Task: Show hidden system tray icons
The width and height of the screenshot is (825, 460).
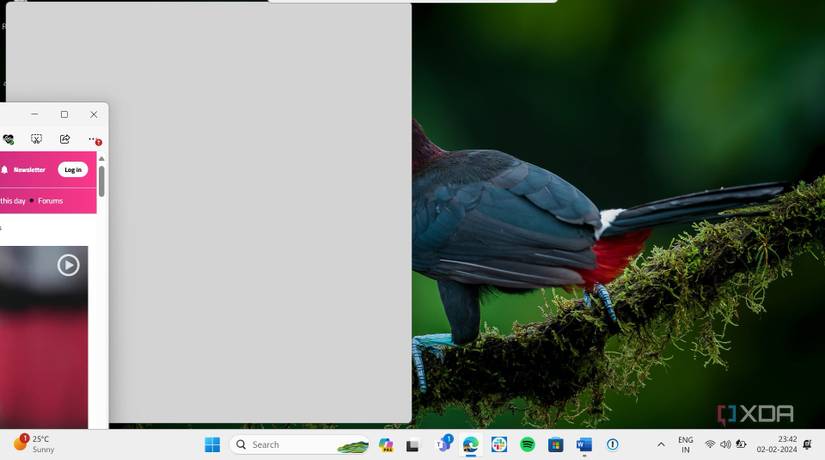Action: click(x=661, y=445)
